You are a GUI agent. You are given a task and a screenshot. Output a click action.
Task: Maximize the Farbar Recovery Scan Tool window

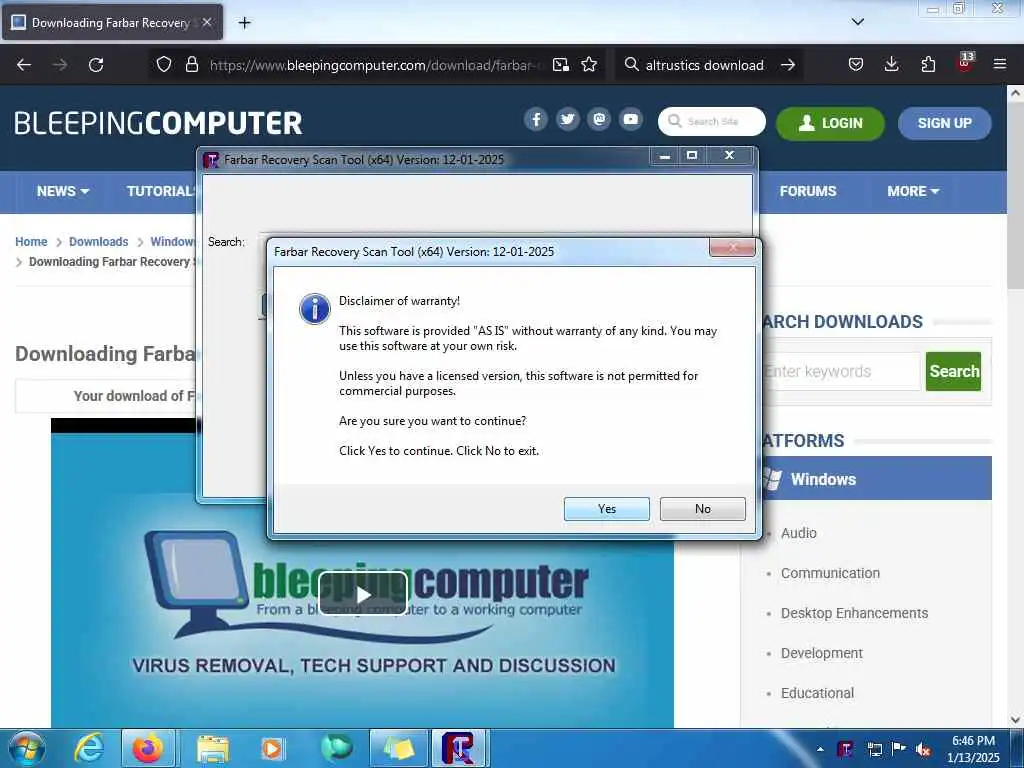point(692,155)
